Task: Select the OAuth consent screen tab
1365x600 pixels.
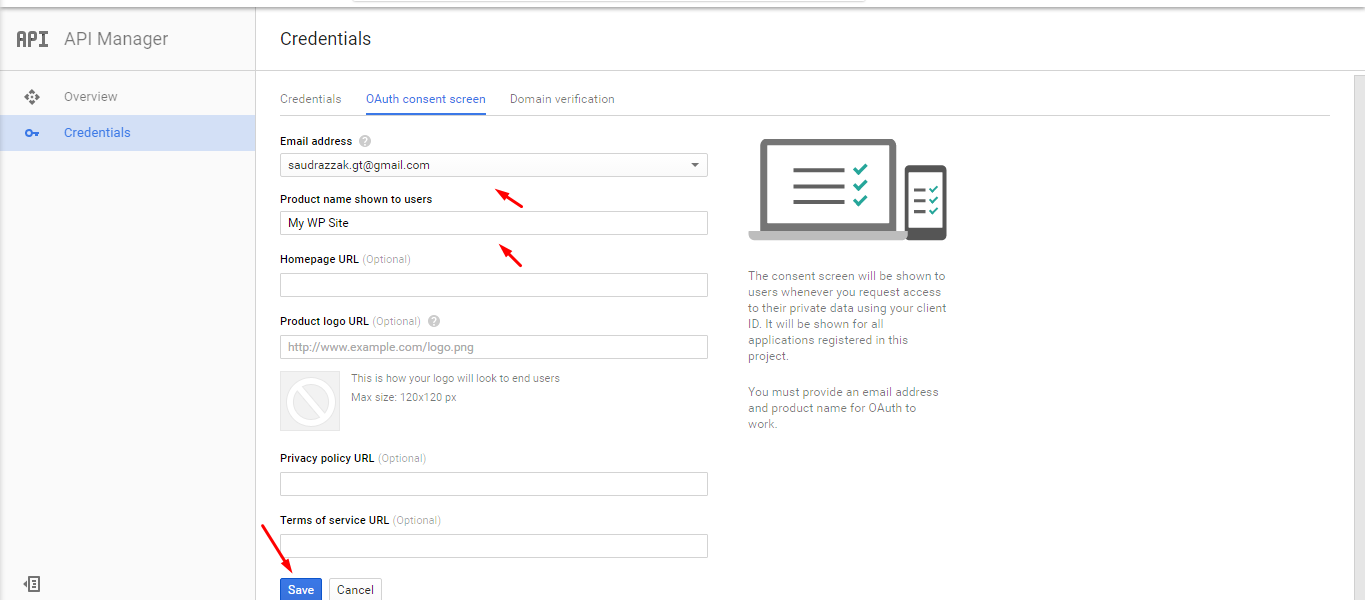Action: tap(426, 99)
